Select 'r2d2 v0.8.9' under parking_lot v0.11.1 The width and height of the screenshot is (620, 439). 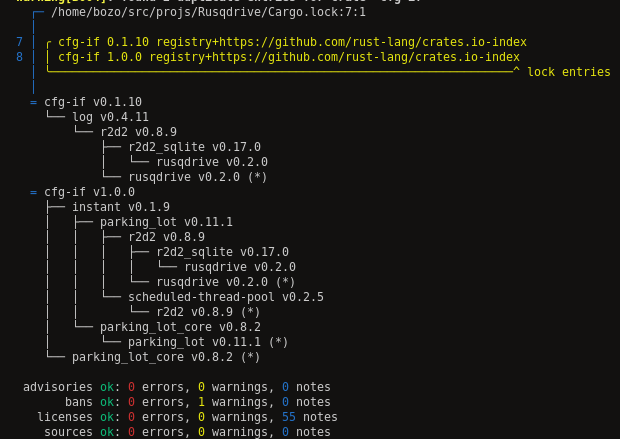point(166,237)
